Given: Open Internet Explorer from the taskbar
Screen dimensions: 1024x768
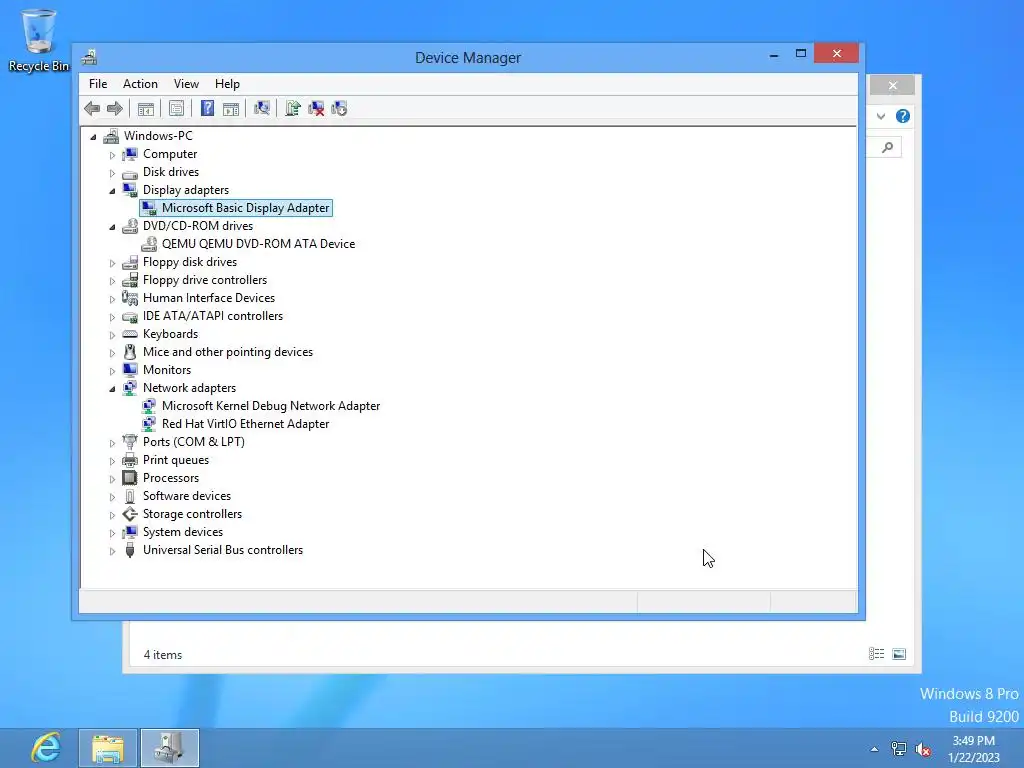Looking at the screenshot, I should point(46,747).
